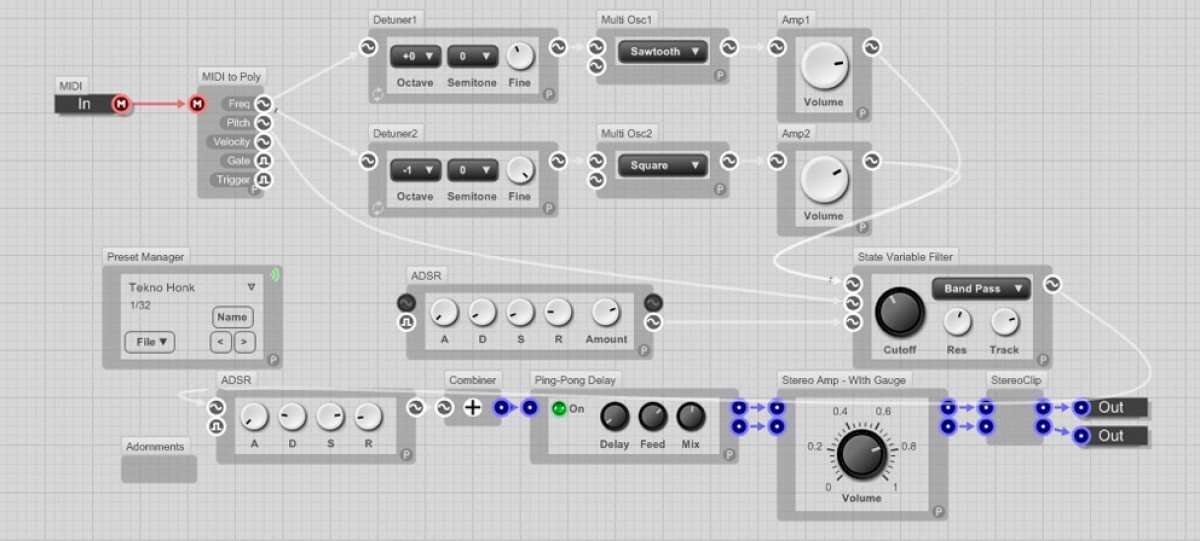This screenshot has height=541, width=1200.
Task: Expand the Detuner2 Octave dropdown
Action: (x=415, y=169)
